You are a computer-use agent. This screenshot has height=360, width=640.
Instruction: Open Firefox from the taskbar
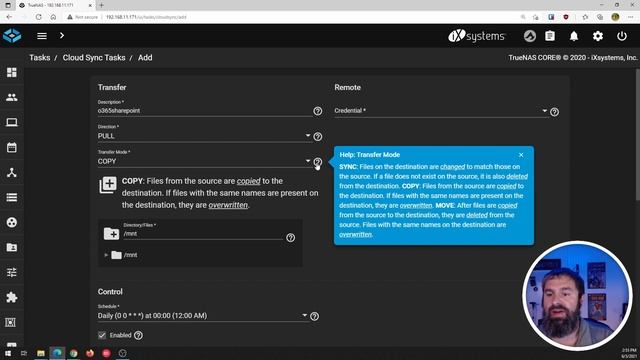90,353
